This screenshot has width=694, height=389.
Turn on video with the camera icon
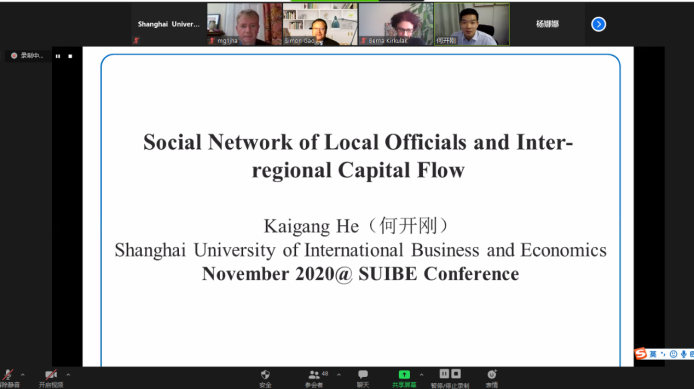point(51,375)
